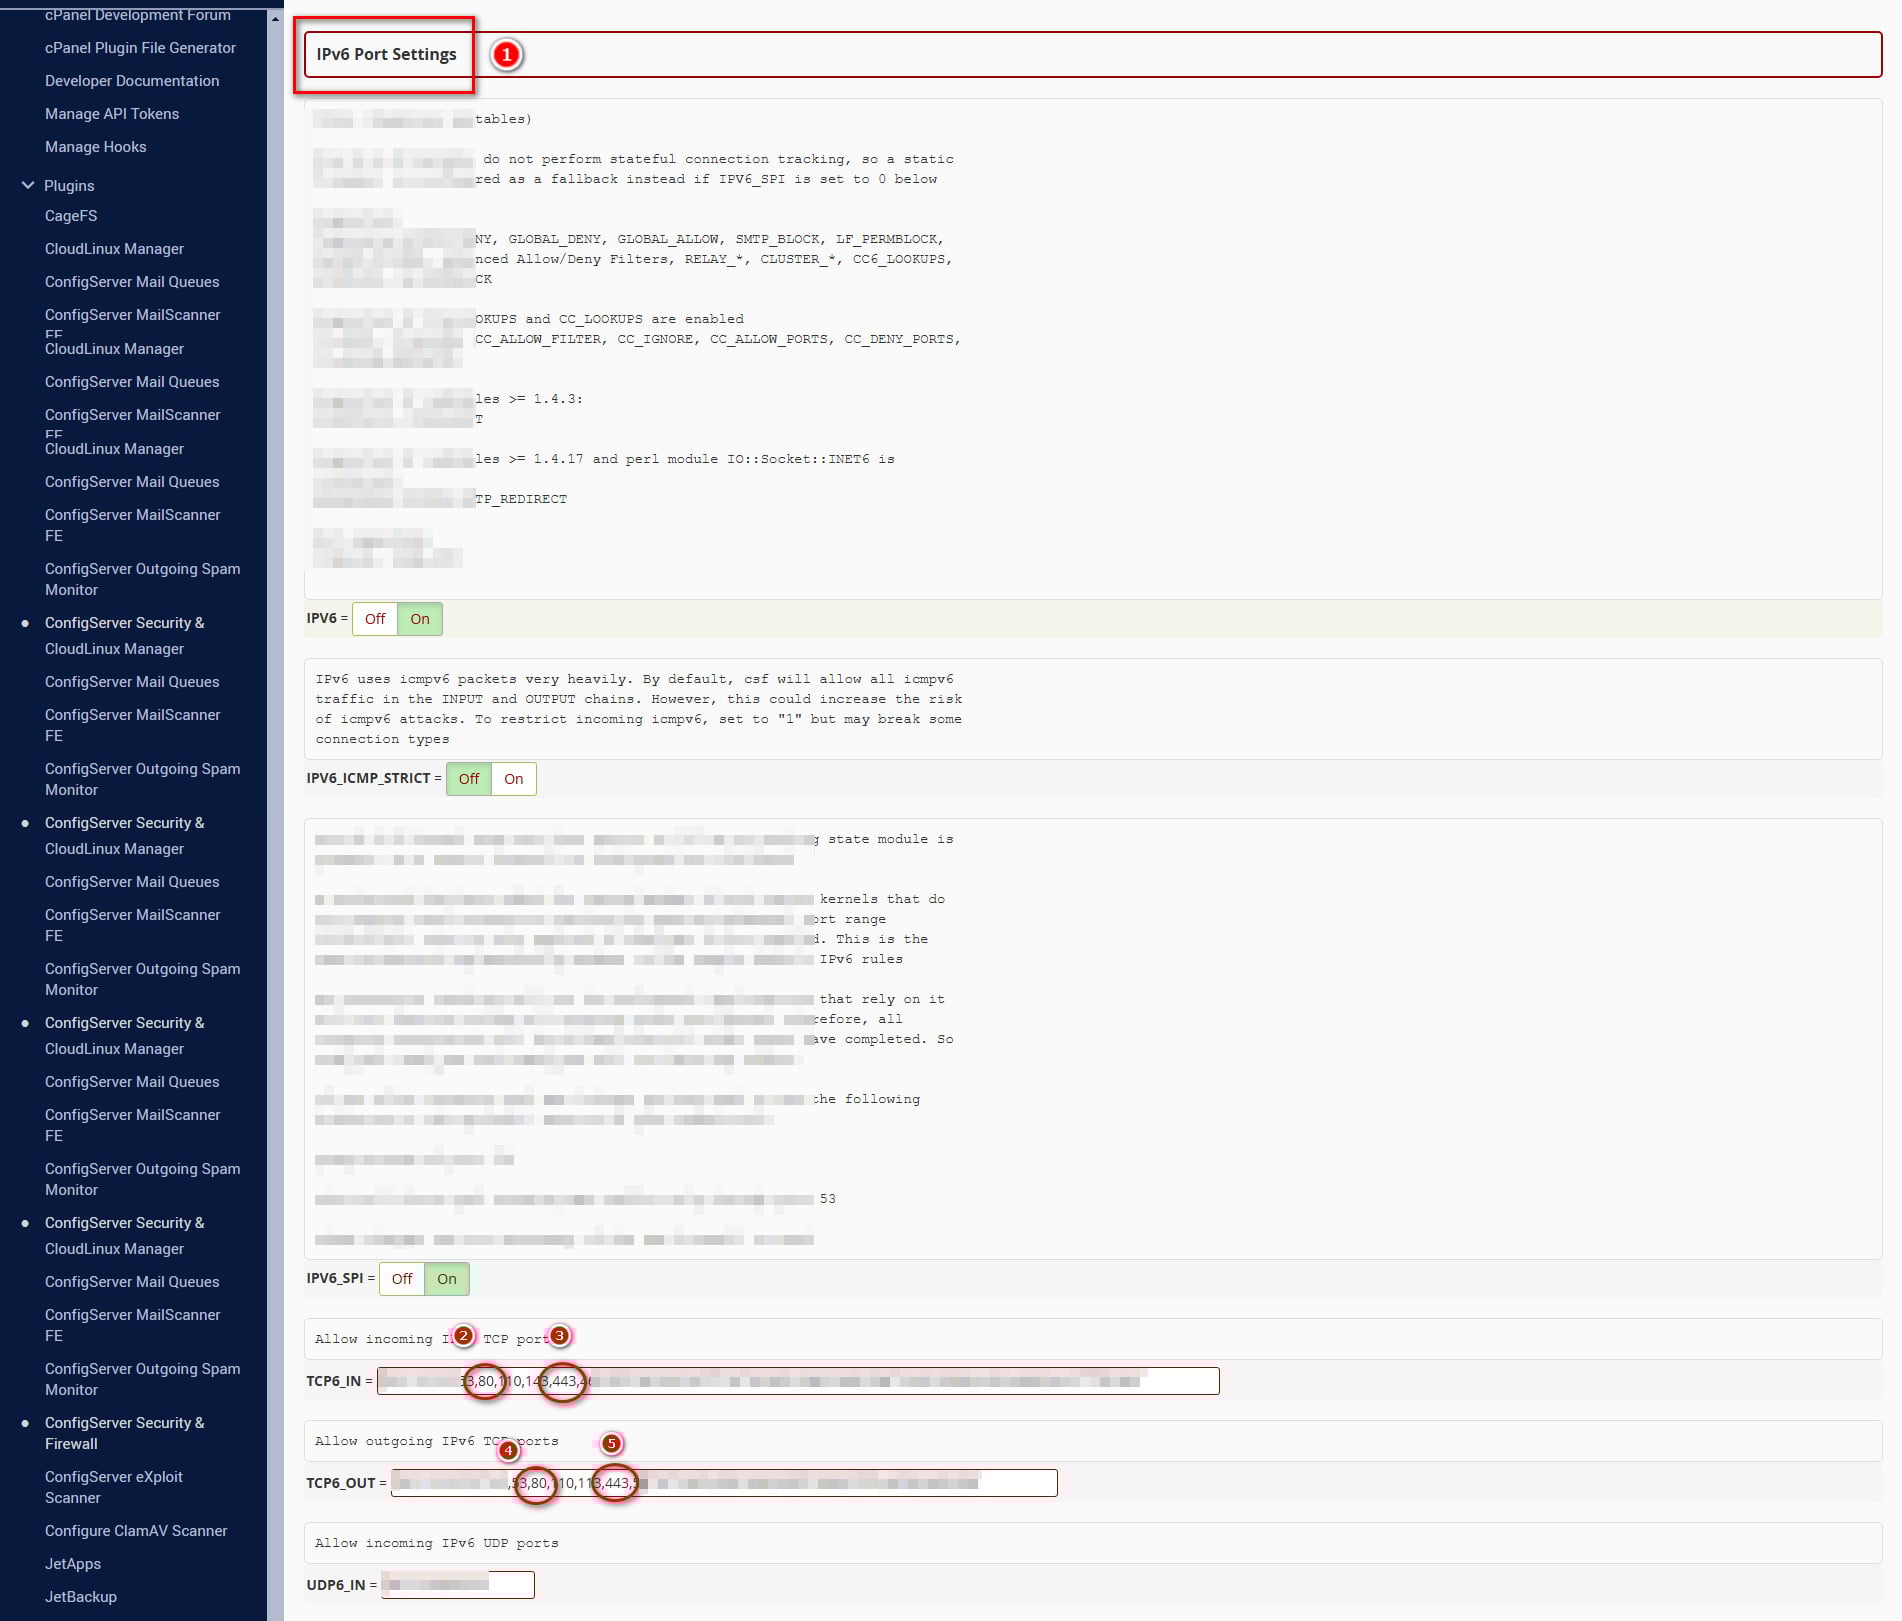The width and height of the screenshot is (1902, 1621).
Task: Click the number 4 annotation marker
Action: coord(508,1450)
